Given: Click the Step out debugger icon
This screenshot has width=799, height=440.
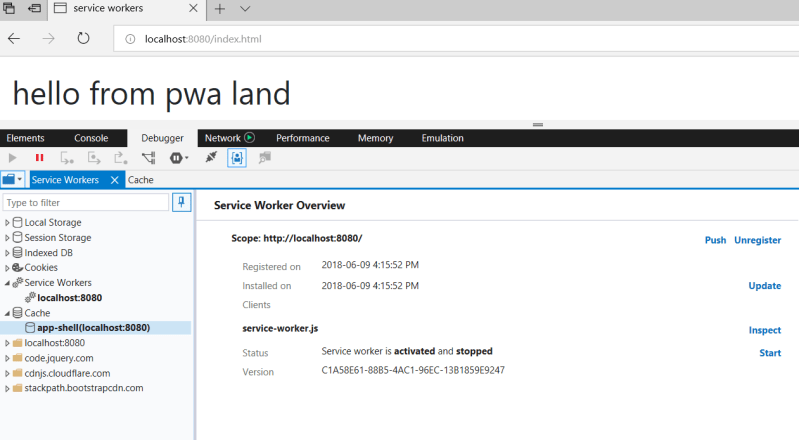Looking at the screenshot, I should pos(121,158).
